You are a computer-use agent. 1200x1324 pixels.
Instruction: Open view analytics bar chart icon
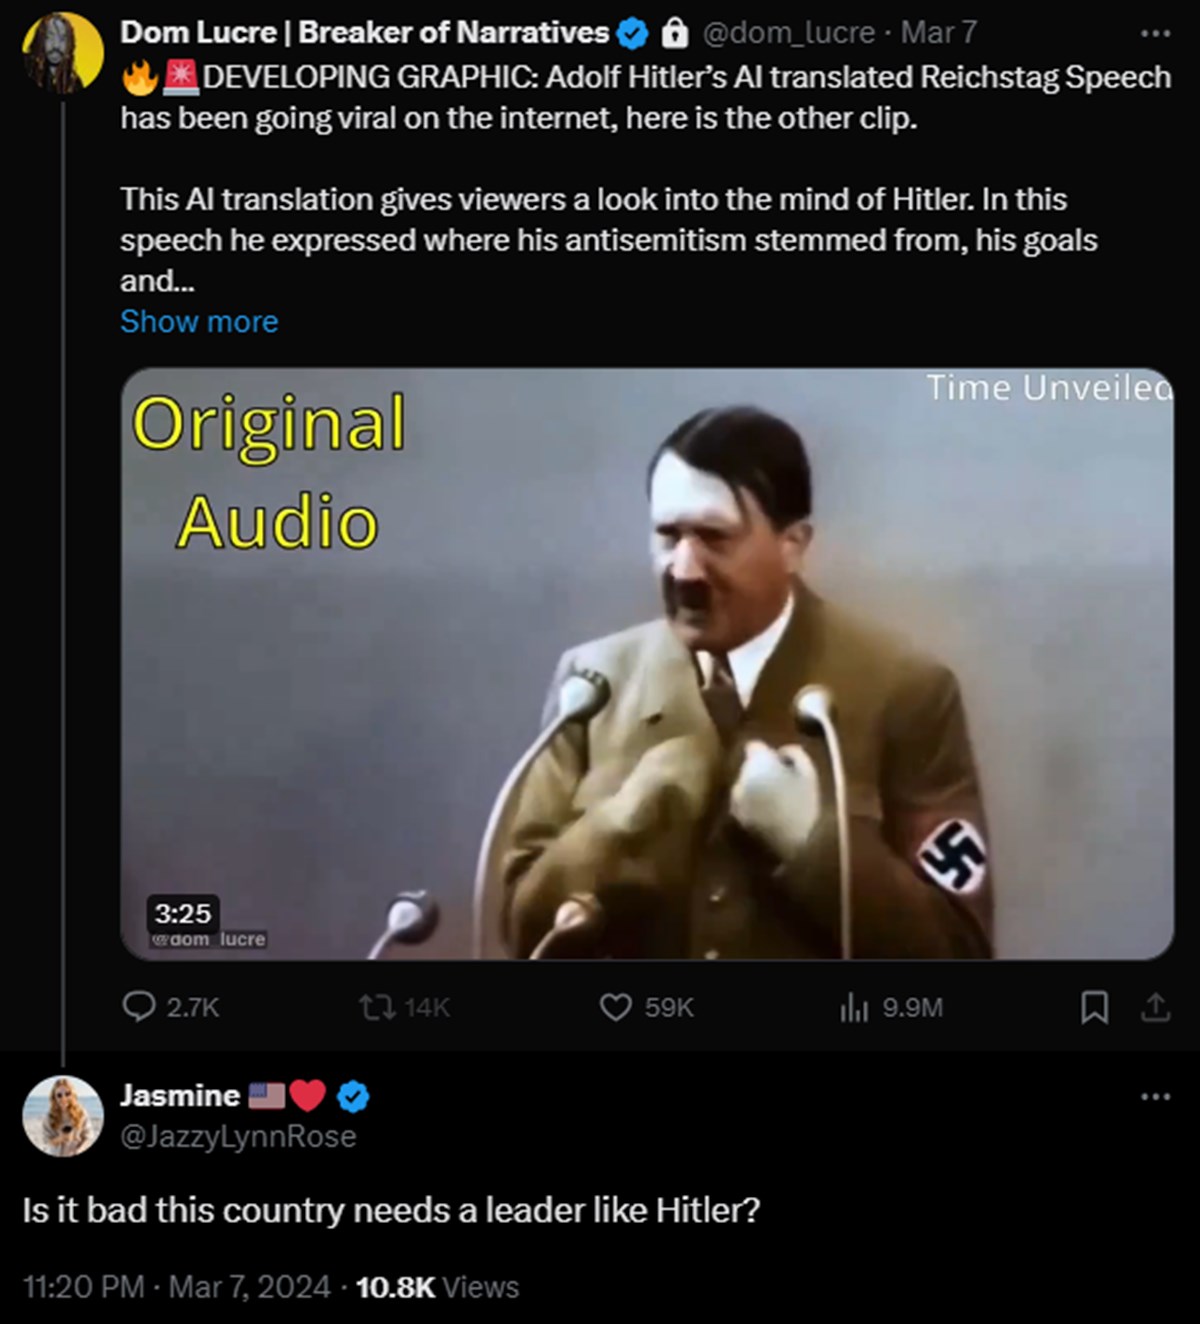point(853,1007)
